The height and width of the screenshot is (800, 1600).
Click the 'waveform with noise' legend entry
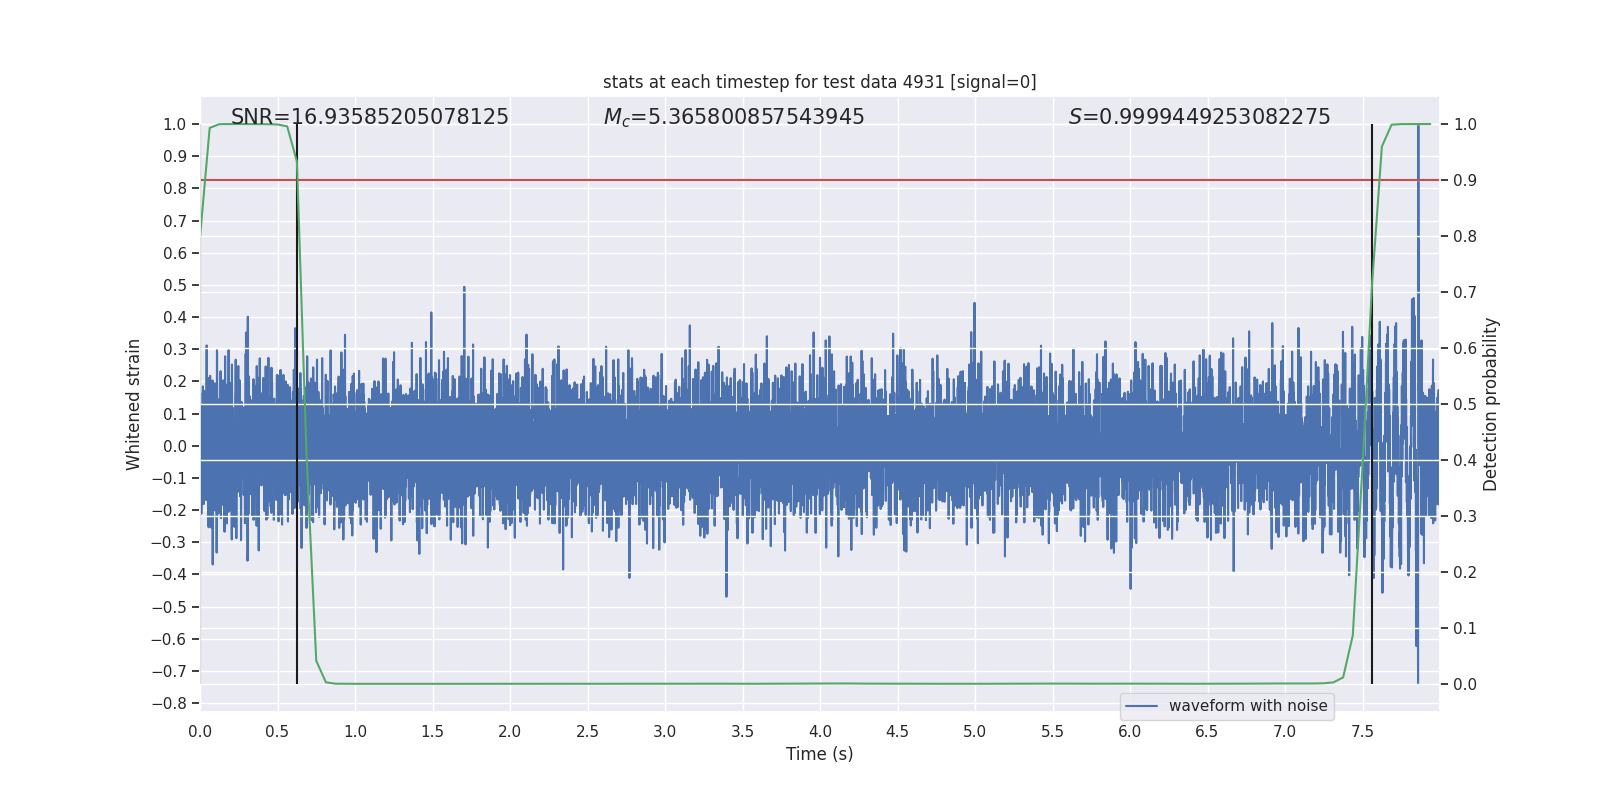pos(1227,706)
